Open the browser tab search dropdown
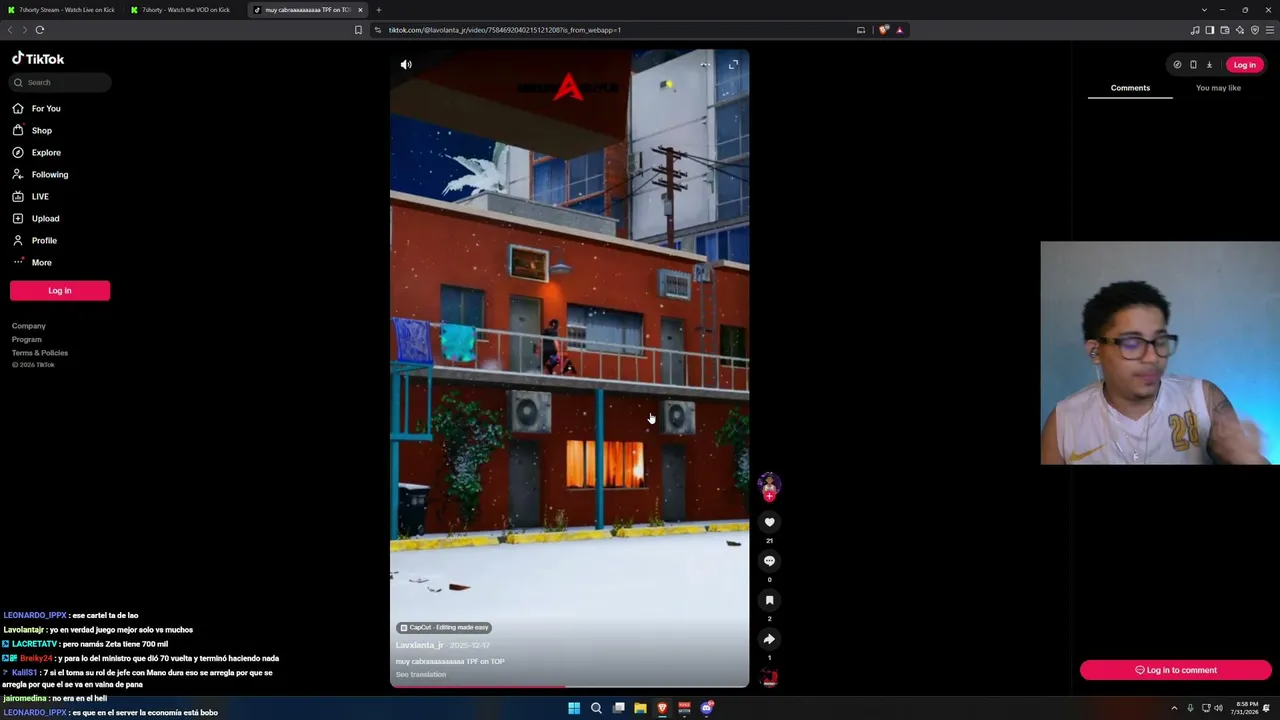Image resolution: width=1280 pixels, height=720 pixels. 1204,10
